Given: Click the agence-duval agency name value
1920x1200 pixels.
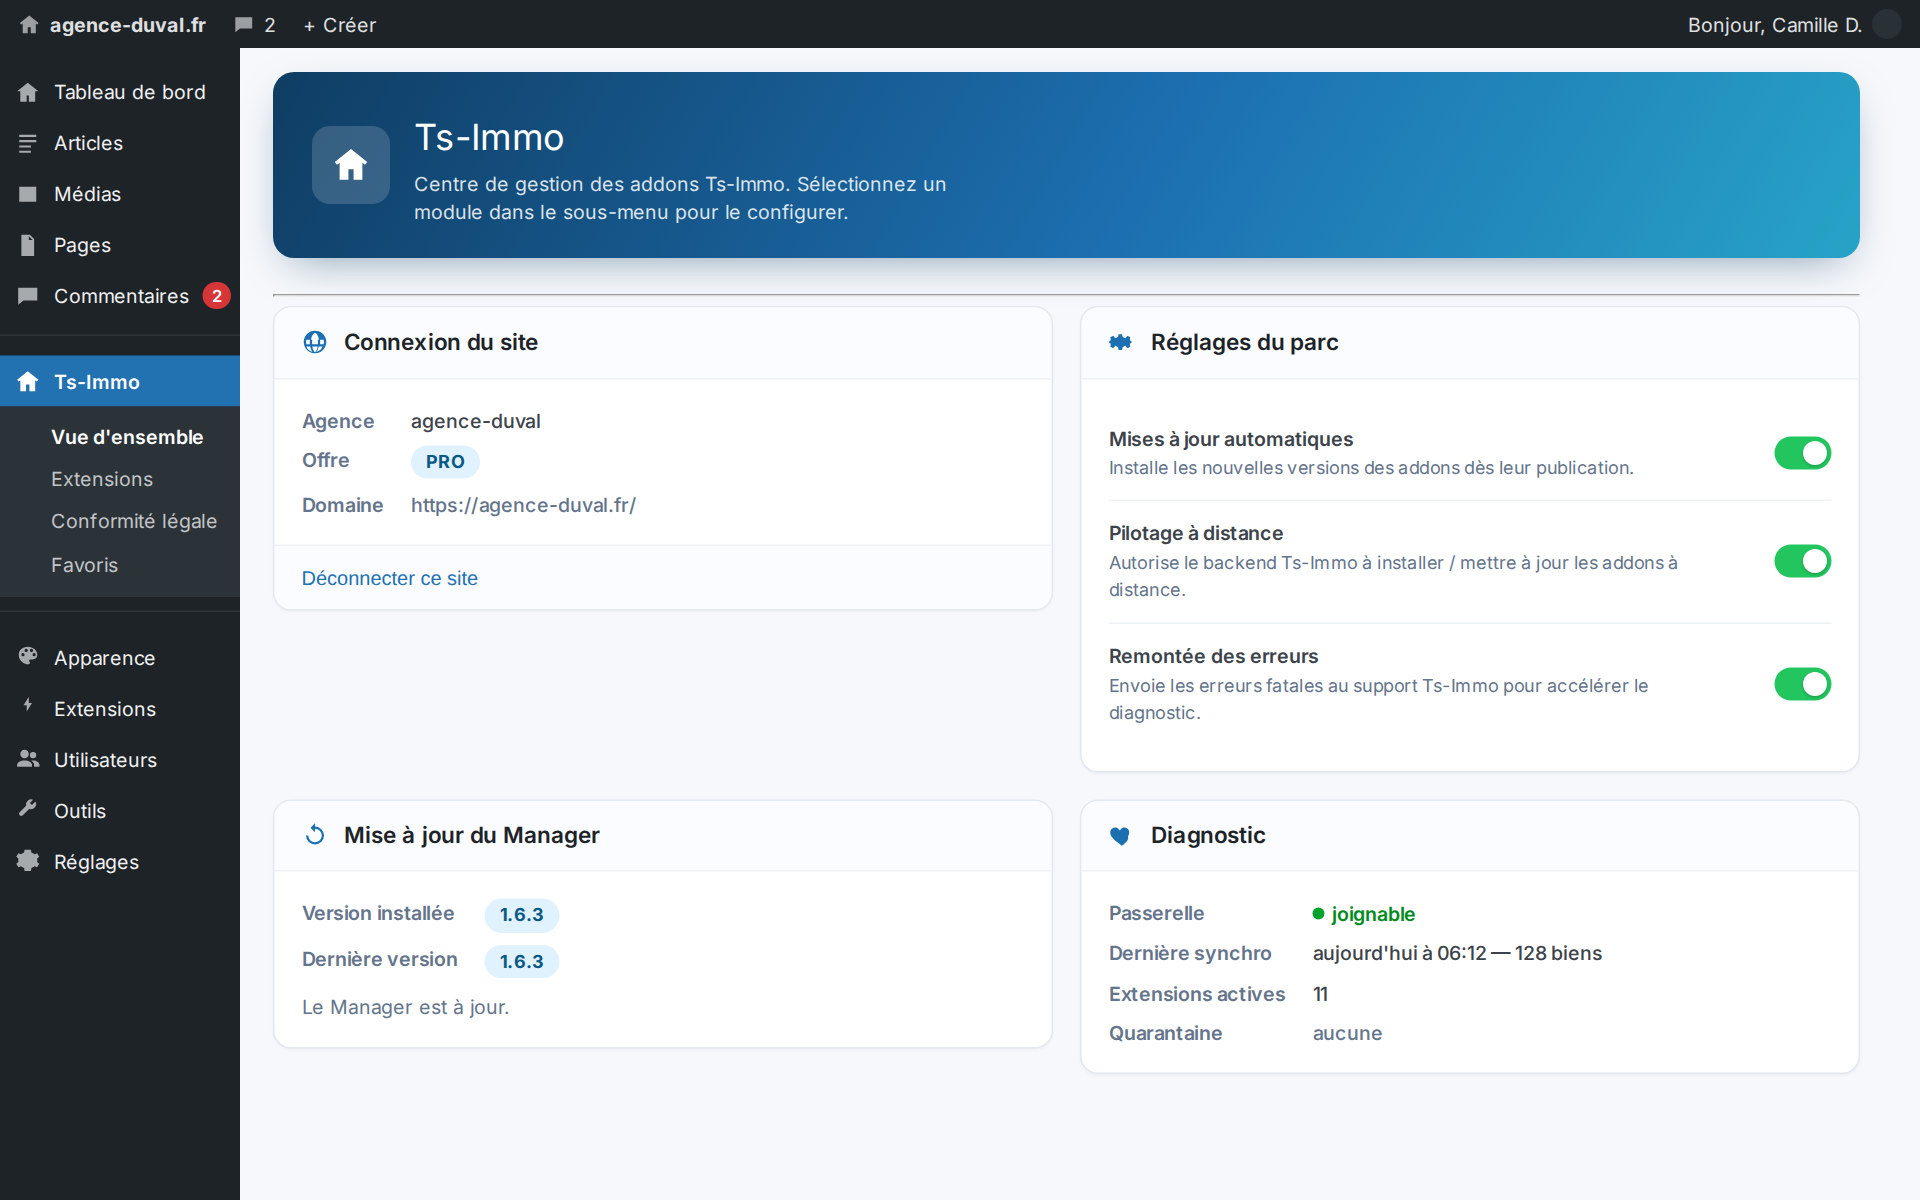Looking at the screenshot, I should 476,421.
